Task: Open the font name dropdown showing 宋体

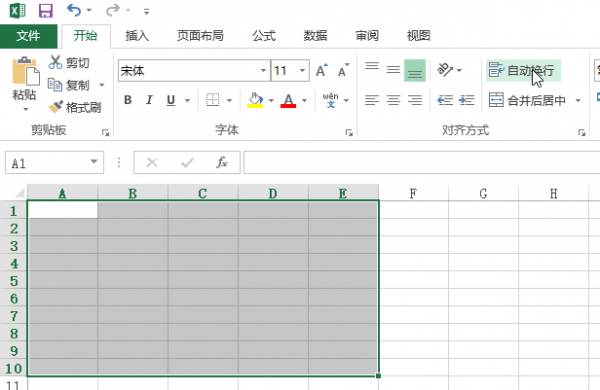Action: pos(263,70)
